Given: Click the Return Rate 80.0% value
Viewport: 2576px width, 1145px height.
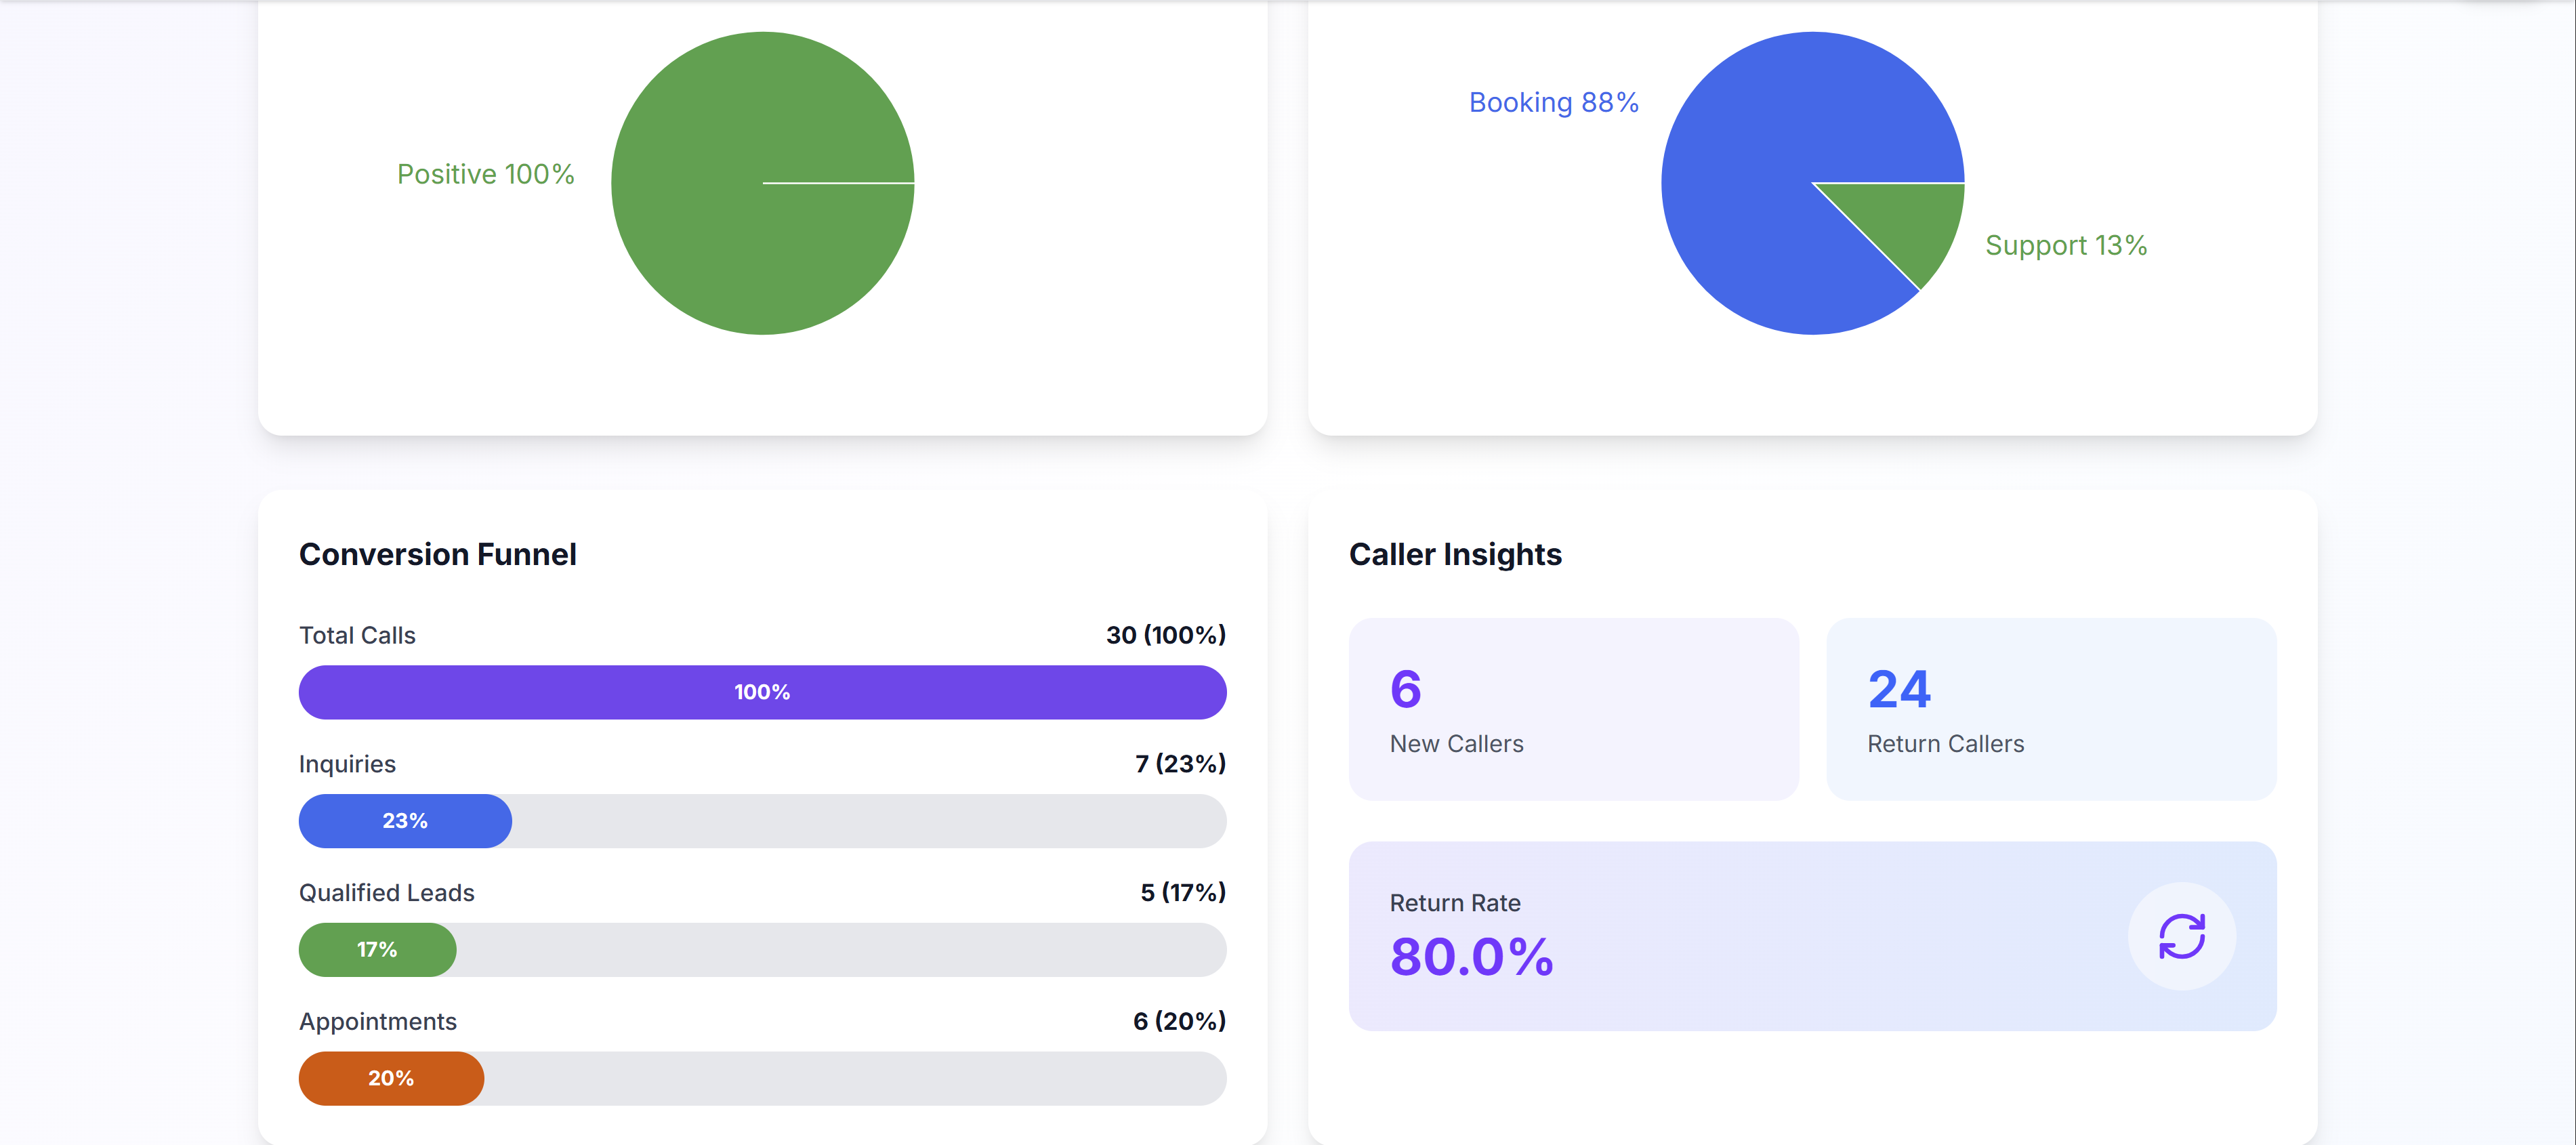Looking at the screenshot, I should click(1471, 957).
